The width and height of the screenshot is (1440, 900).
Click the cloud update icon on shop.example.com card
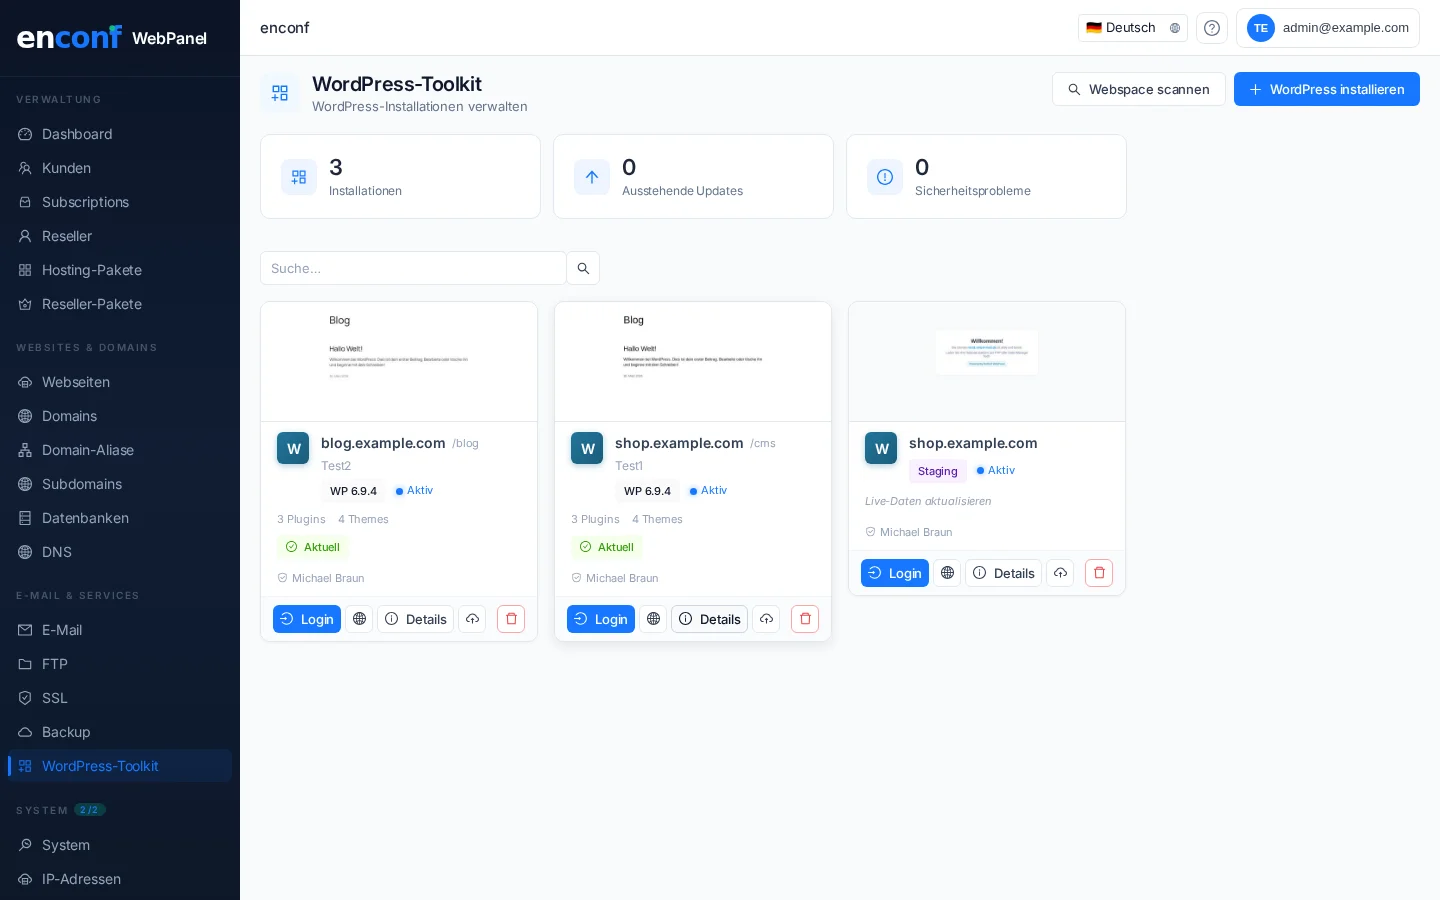(766, 619)
